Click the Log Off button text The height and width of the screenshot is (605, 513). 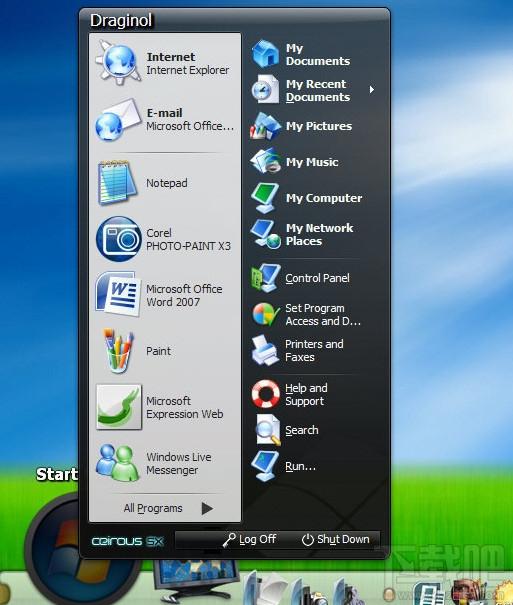pyautogui.click(x=257, y=539)
